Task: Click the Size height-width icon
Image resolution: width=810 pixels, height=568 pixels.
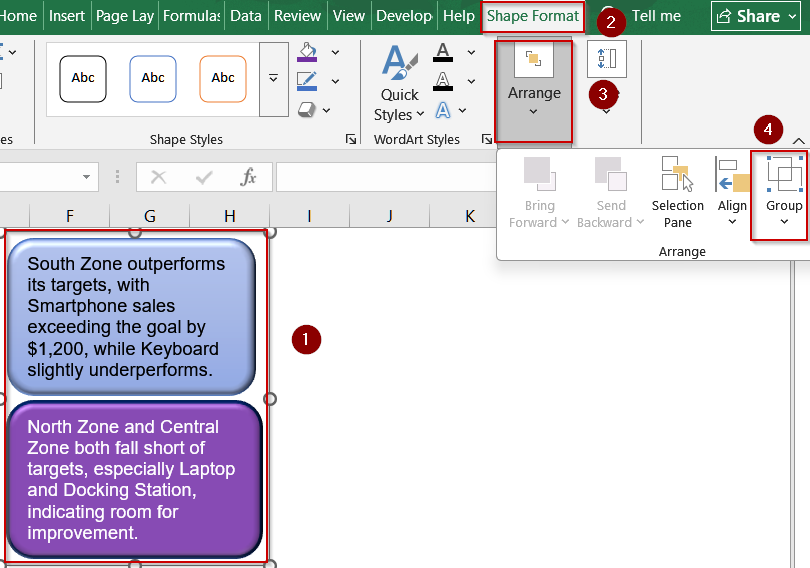Action: (x=607, y=59)
